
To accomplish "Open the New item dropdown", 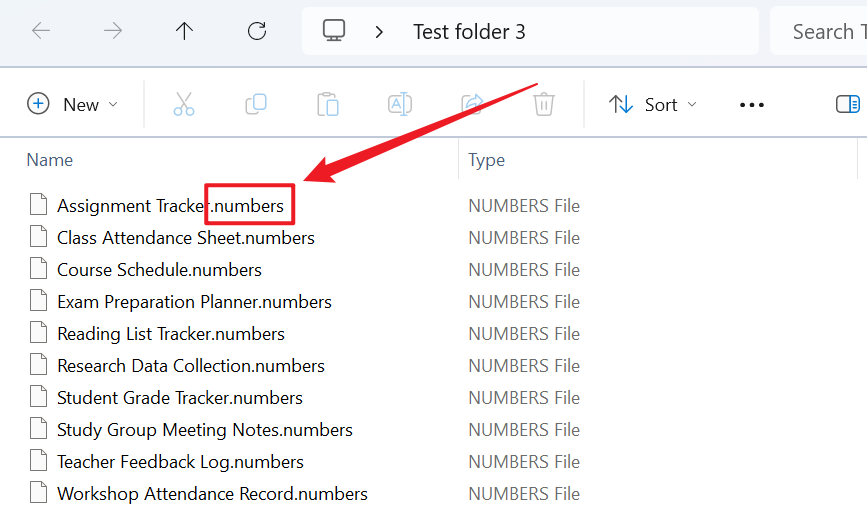I will (x=73, y=104).
